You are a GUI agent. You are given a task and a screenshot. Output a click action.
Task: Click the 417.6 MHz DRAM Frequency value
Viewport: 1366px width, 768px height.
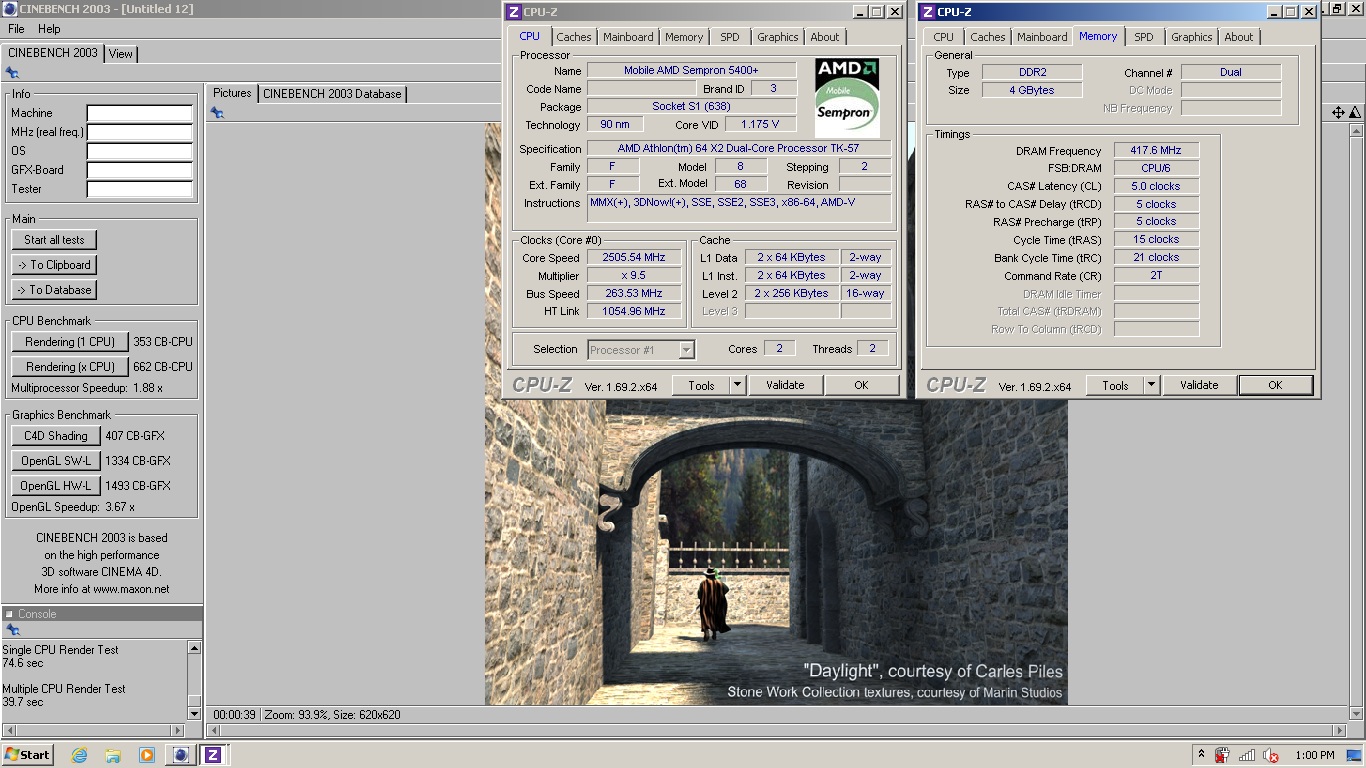(x=1156, y=150)
